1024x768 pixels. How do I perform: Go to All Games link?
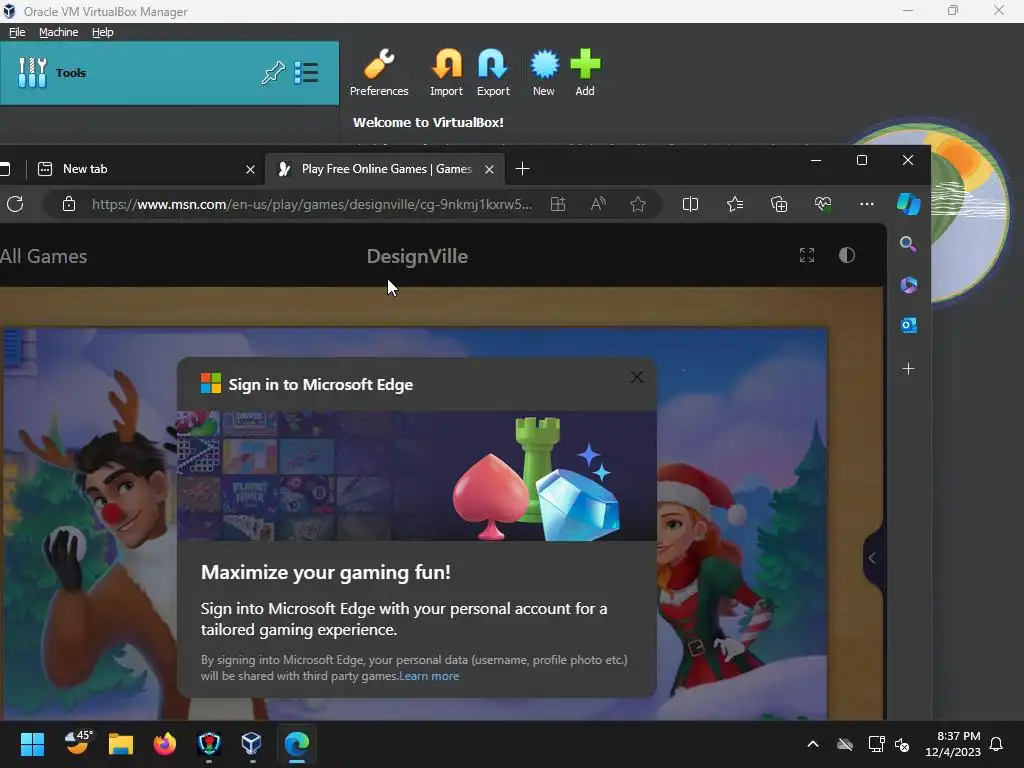[x=44, y=256]
